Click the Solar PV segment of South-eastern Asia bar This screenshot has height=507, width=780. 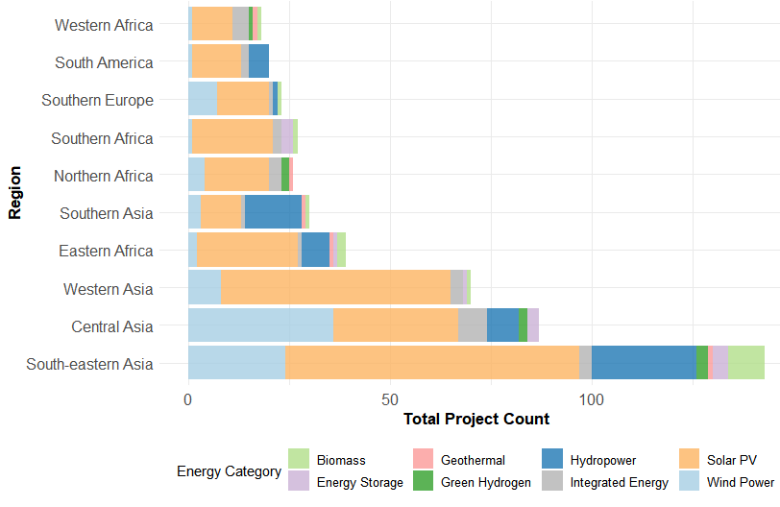432,363
